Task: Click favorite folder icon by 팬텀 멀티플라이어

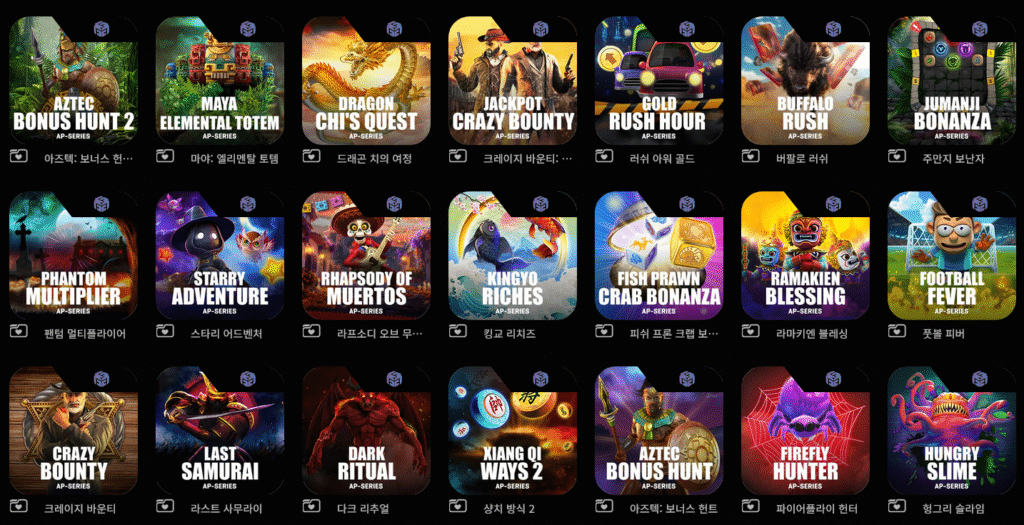Action: (x=18, y=331)
